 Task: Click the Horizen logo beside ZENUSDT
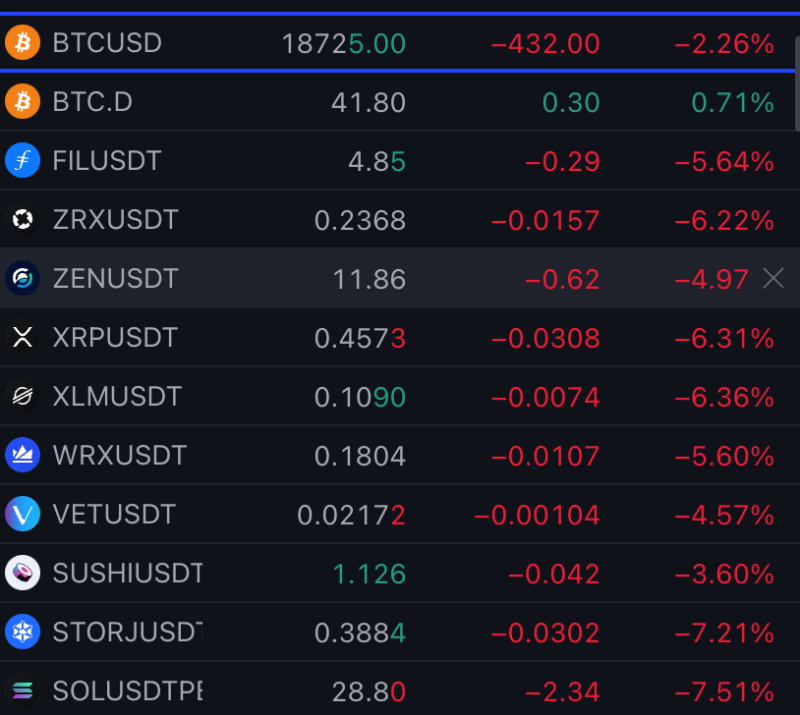[22, 278]
